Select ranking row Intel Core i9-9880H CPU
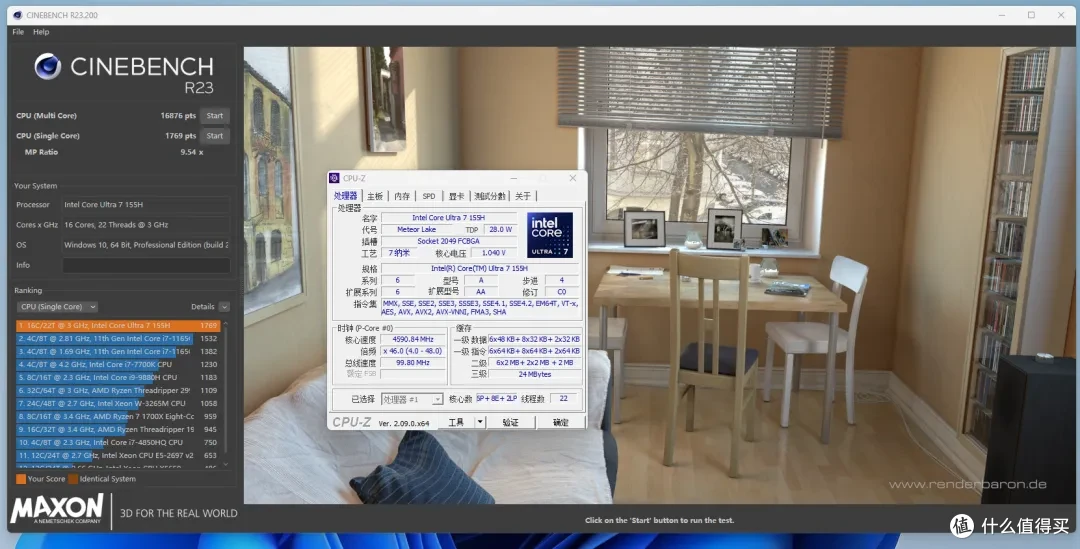The image size is (1080, 549). coord(118,377)
